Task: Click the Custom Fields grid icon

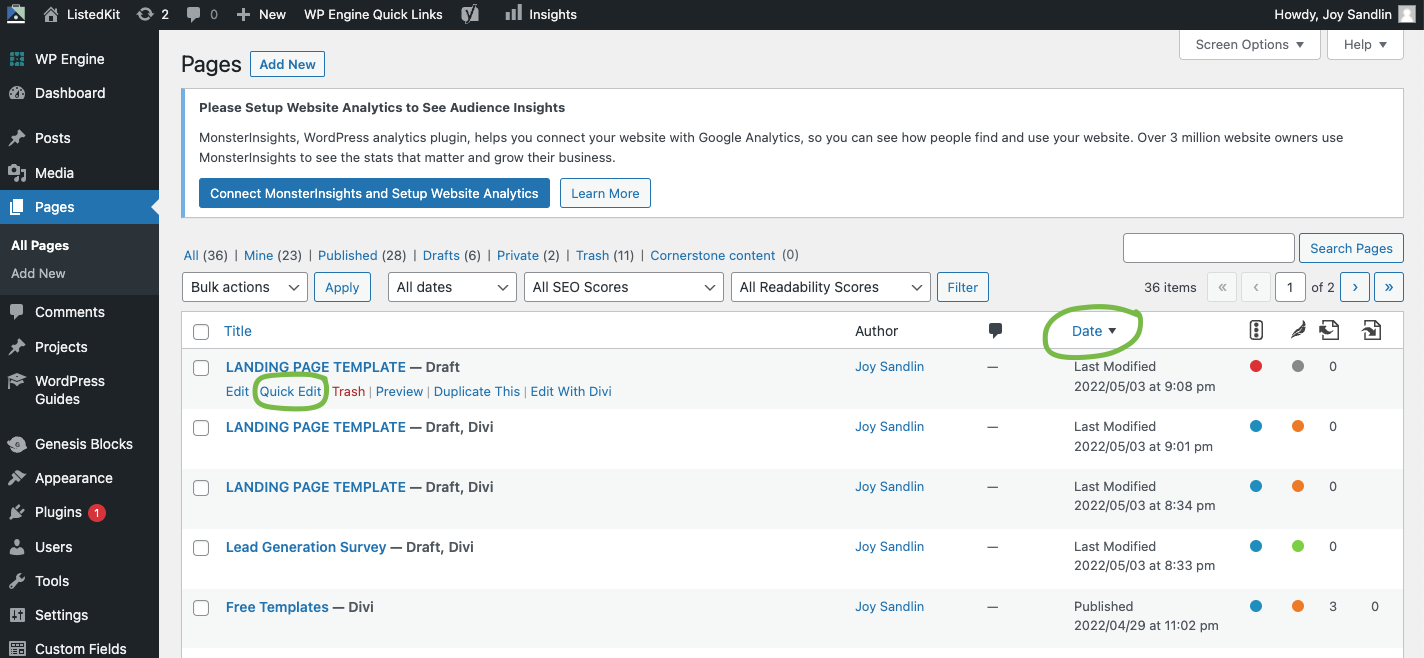Action: coord(17,649)
